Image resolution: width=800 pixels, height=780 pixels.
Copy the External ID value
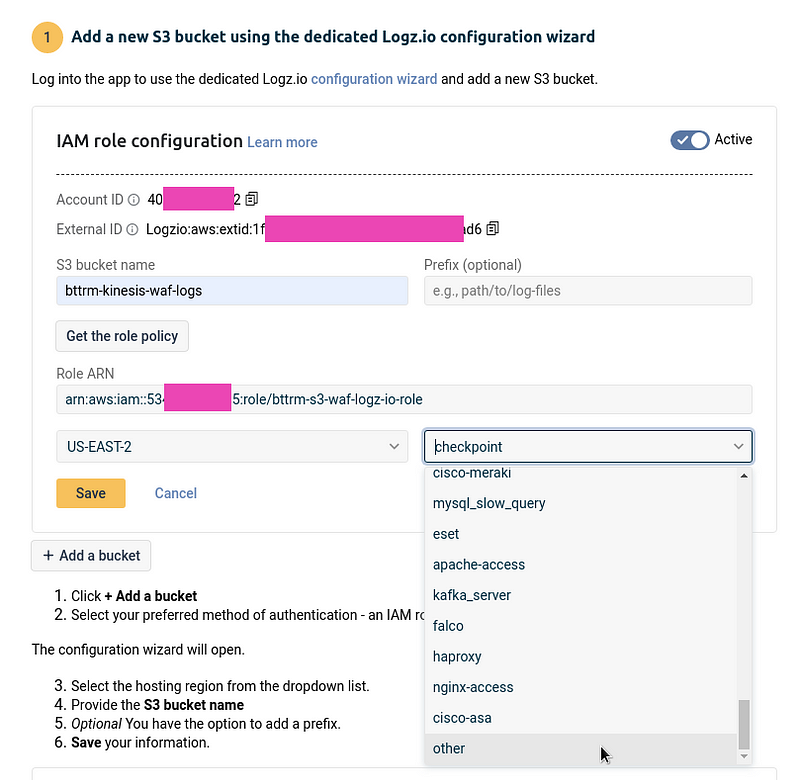(492, 229)
